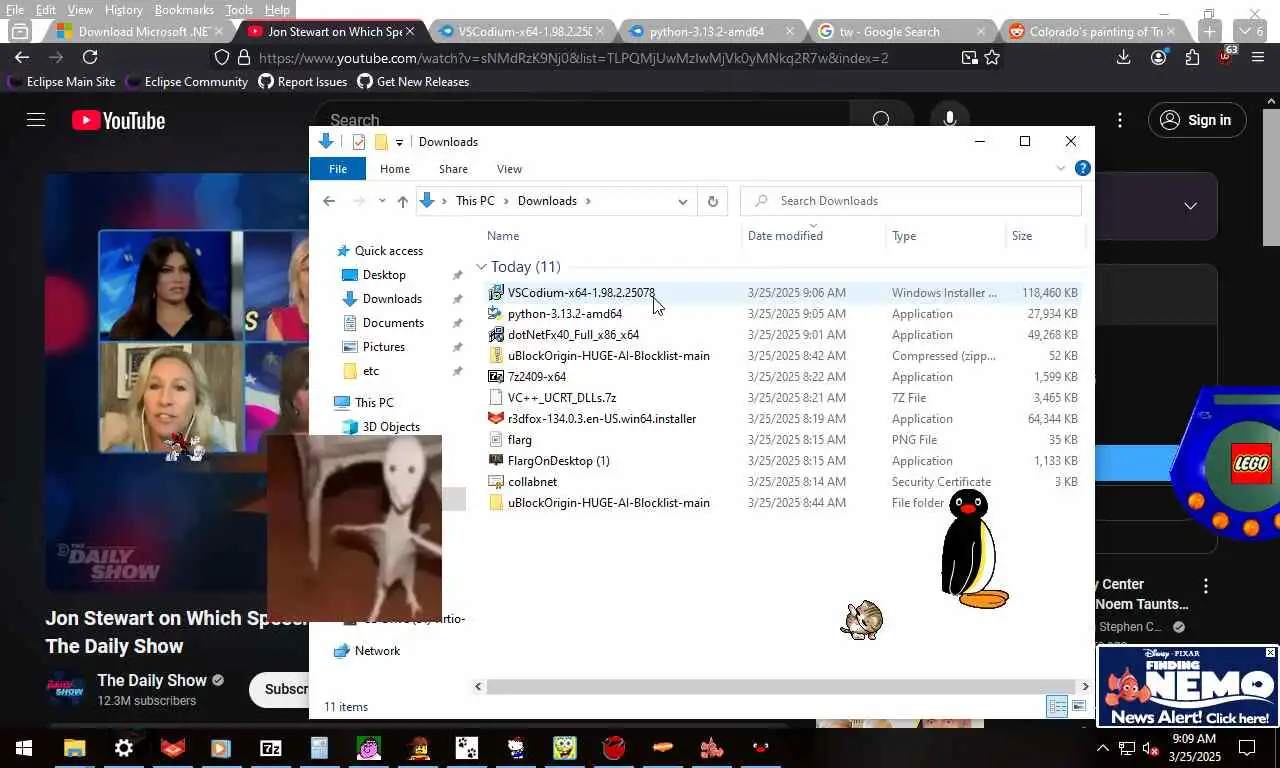Image resolution: width=1280 pixels, height=768 pixels.
Task: Open the Report Issues bookmark
Action: point(303,82)
